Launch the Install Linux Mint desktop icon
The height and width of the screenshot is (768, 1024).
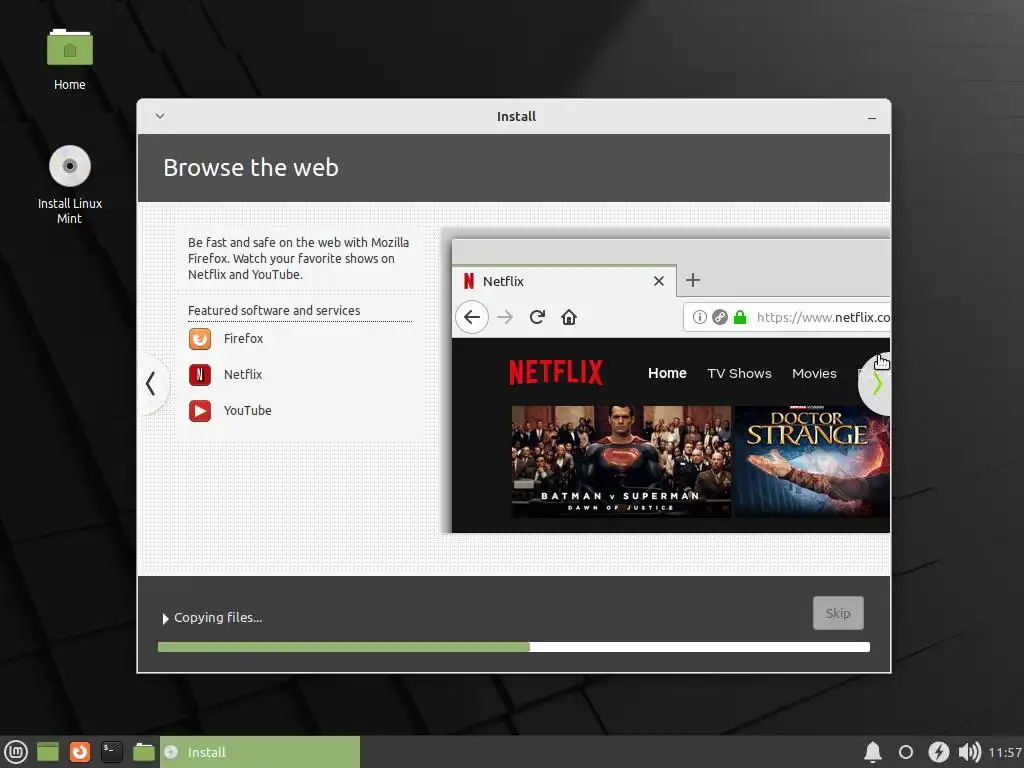click(70, 184)
